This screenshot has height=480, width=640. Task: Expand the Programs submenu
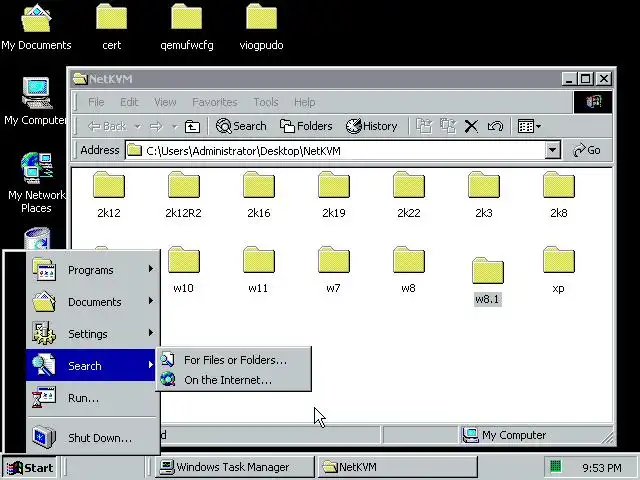pos(91,270)
